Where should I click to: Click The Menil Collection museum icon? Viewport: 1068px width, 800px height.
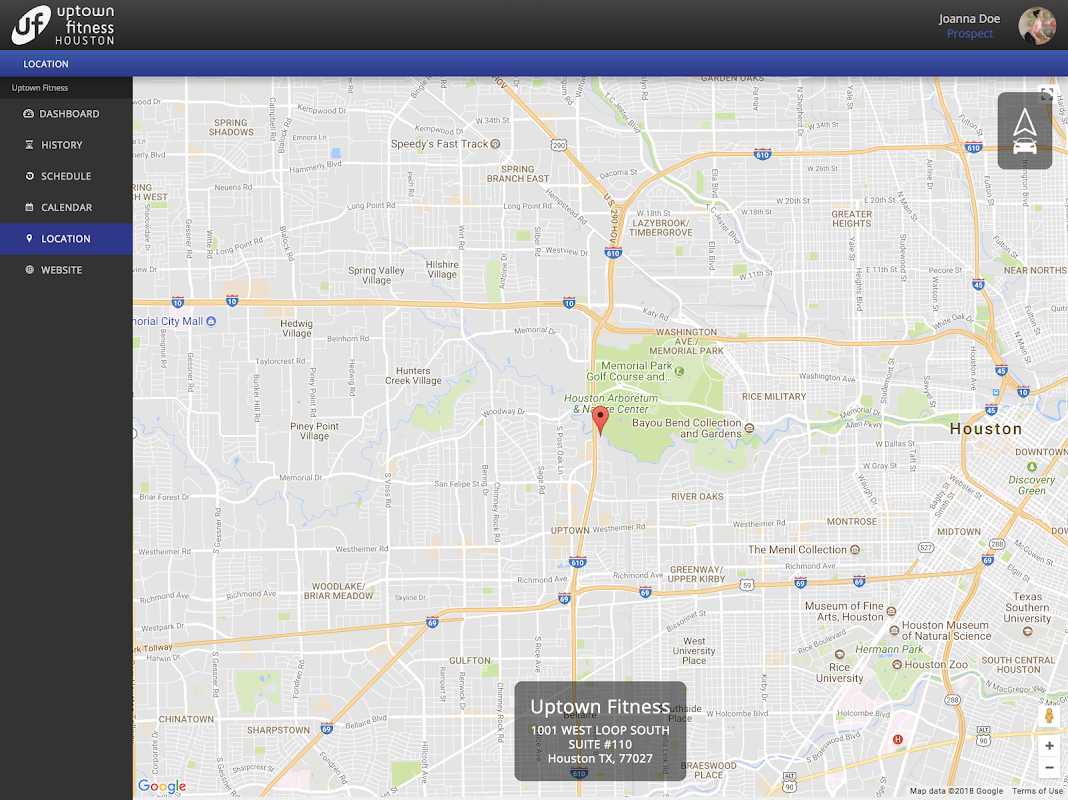pyautogui.click(x=855, y=549)
